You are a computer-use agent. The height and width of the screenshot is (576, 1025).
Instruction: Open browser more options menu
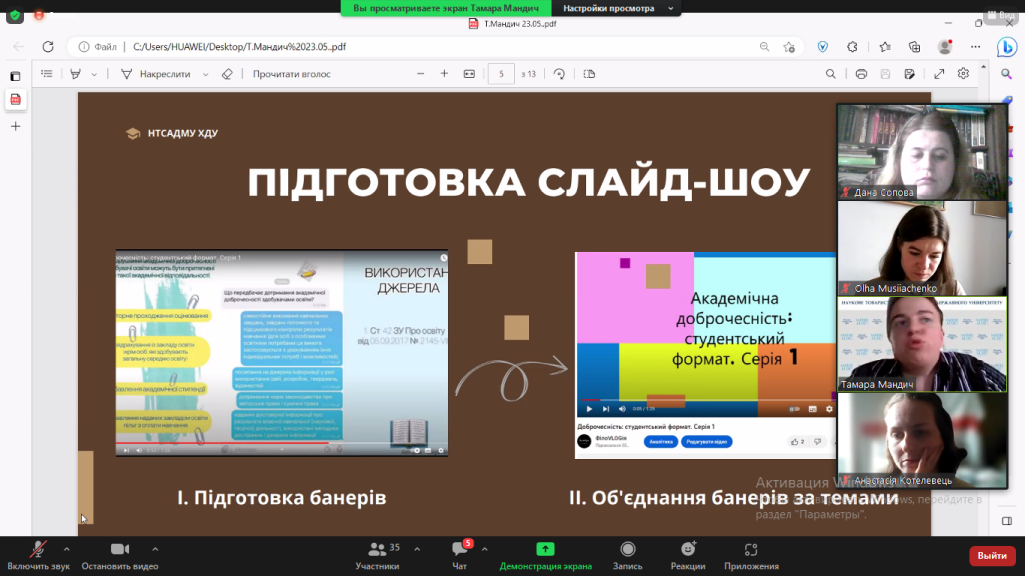point(975,47)
